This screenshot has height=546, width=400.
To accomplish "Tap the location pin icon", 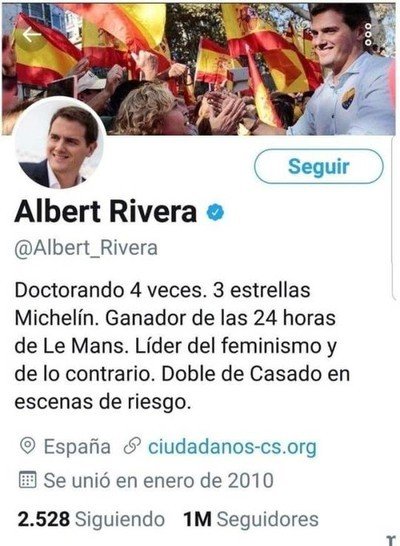I will [x=28, y=446].
